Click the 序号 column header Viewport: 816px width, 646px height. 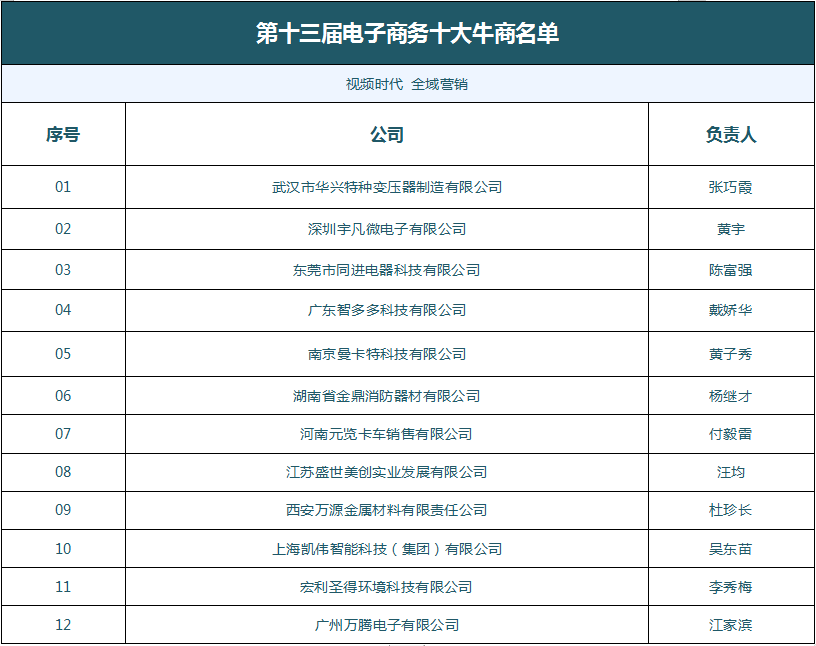click(x=63, y=134)
